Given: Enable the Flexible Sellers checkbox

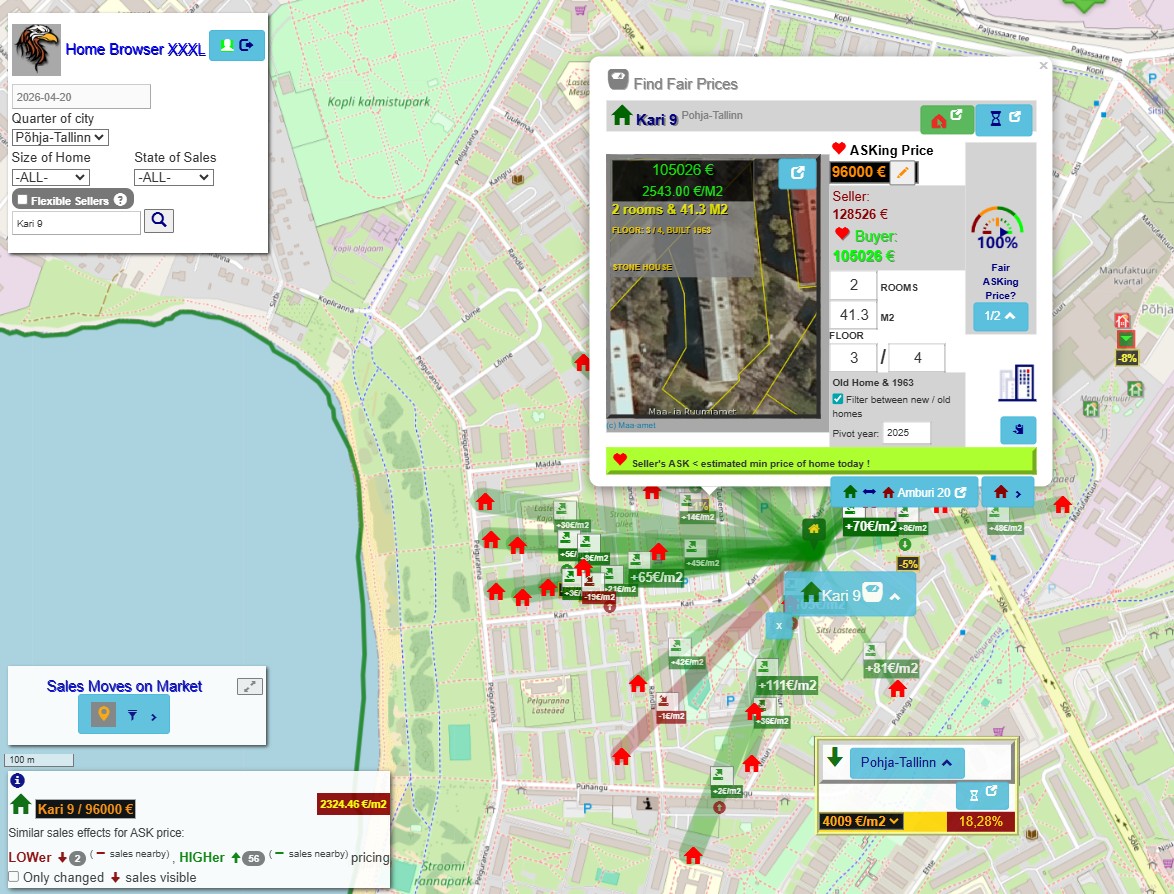Looking at the screenshot, I should (23, 200).
